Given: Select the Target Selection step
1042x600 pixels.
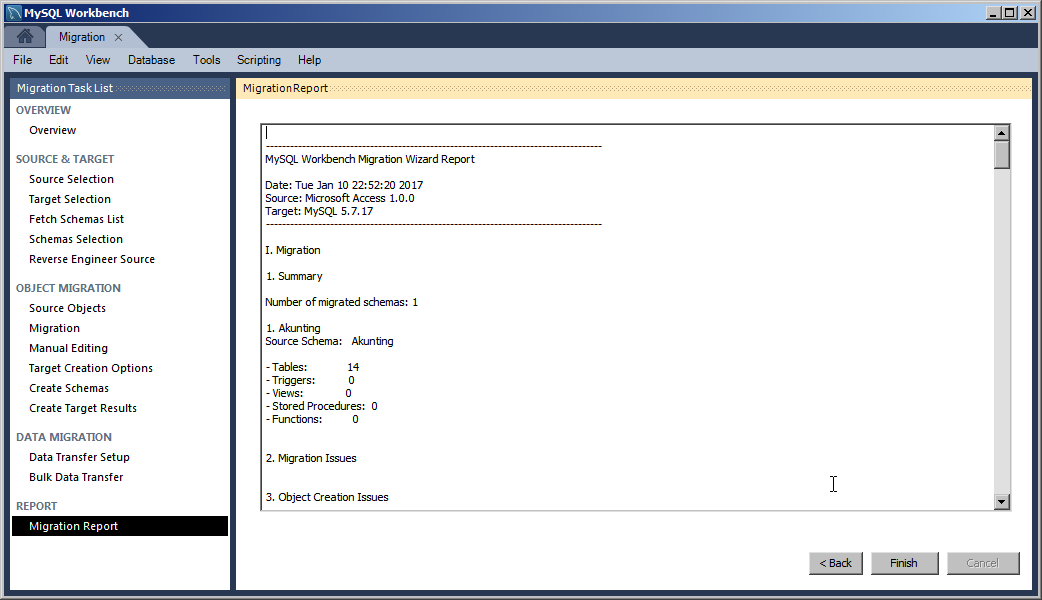Looking at the screenshot, I should (x=70, y=199).
